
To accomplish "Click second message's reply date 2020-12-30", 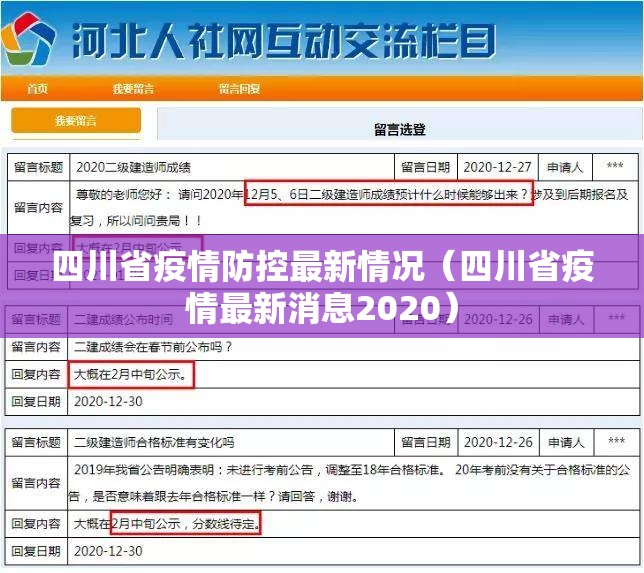I will [109, 401].
